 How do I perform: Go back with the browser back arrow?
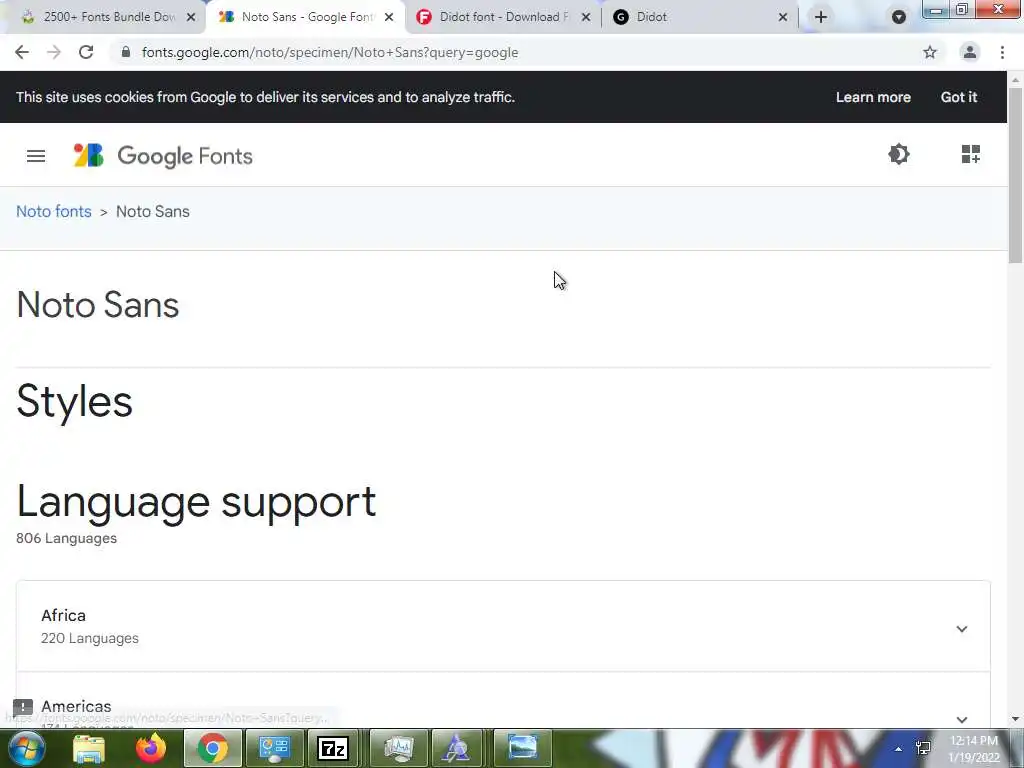coord(22,52)
